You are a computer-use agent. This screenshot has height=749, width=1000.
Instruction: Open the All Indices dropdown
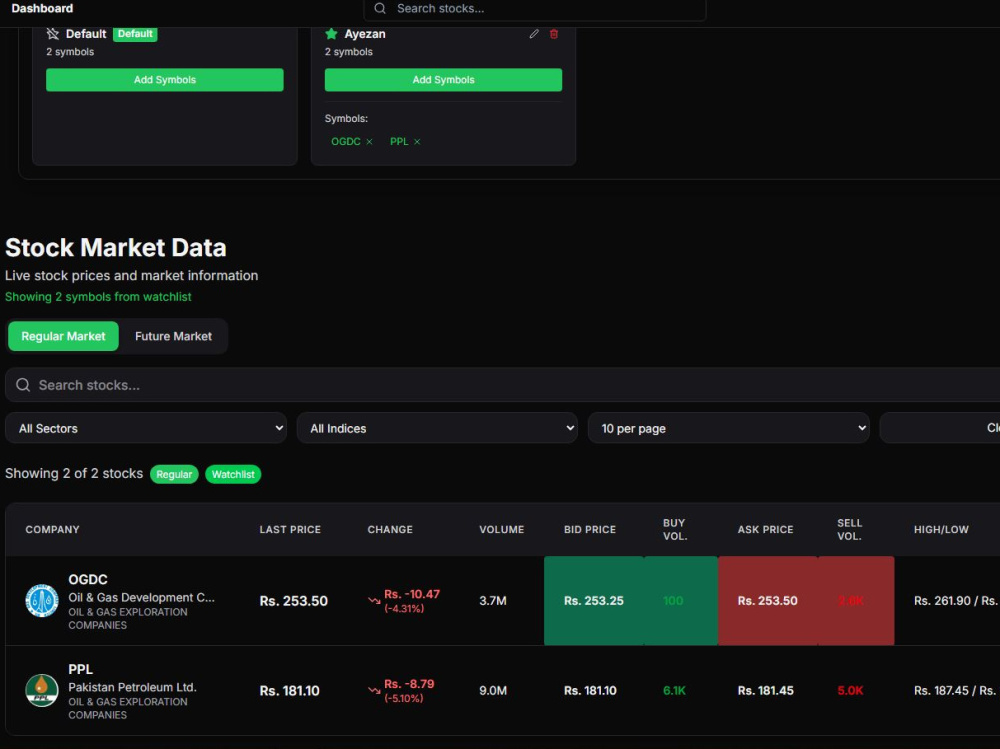[x=437, y=428]
